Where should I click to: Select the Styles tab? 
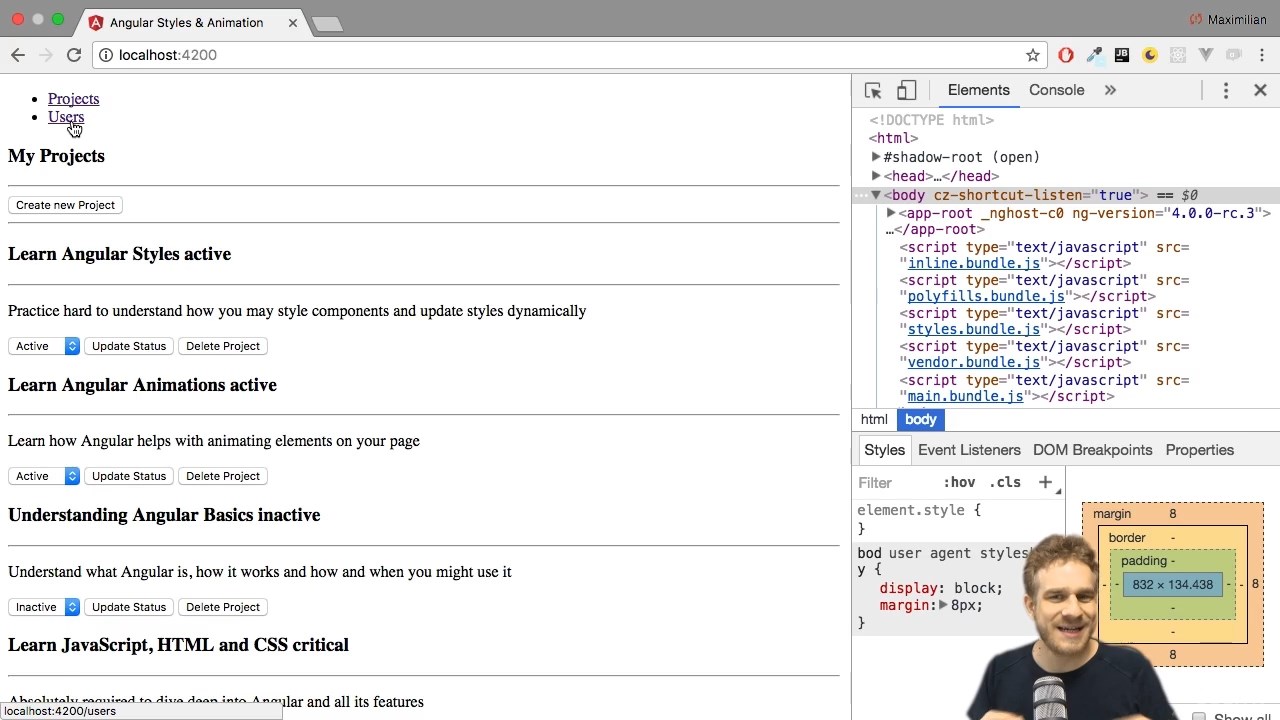point(884,450)
